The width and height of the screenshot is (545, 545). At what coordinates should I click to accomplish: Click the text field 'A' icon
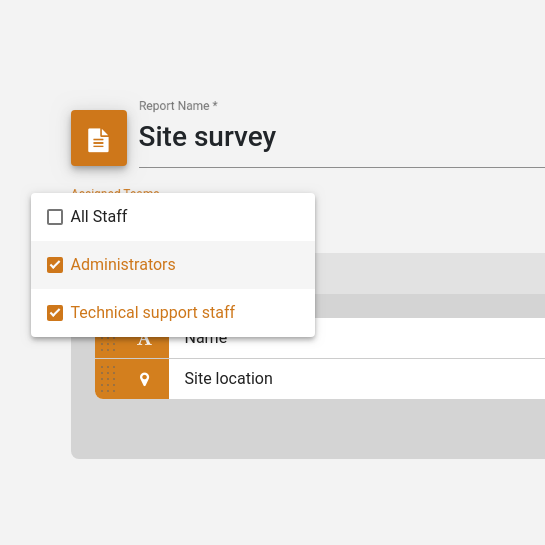click(x=144, y=341)
